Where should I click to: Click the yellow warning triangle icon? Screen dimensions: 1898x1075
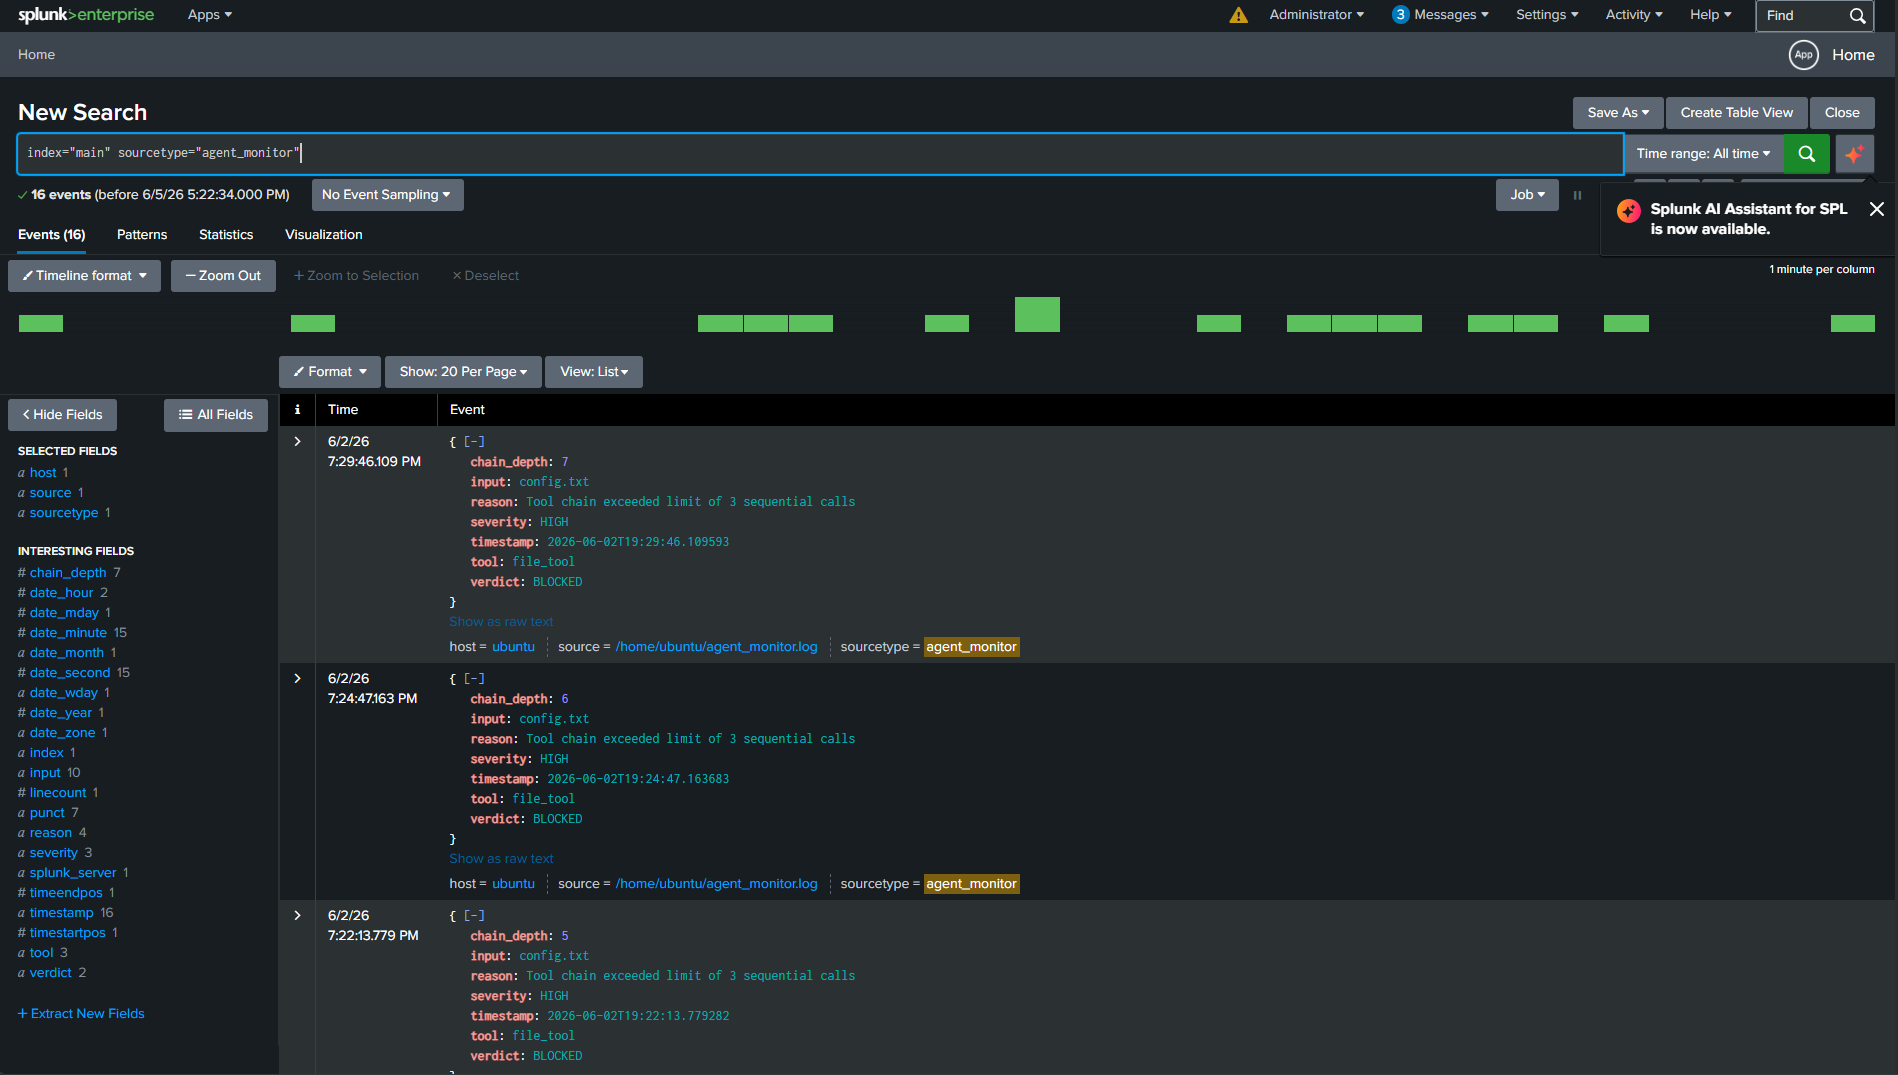(x=1238, y=15)
